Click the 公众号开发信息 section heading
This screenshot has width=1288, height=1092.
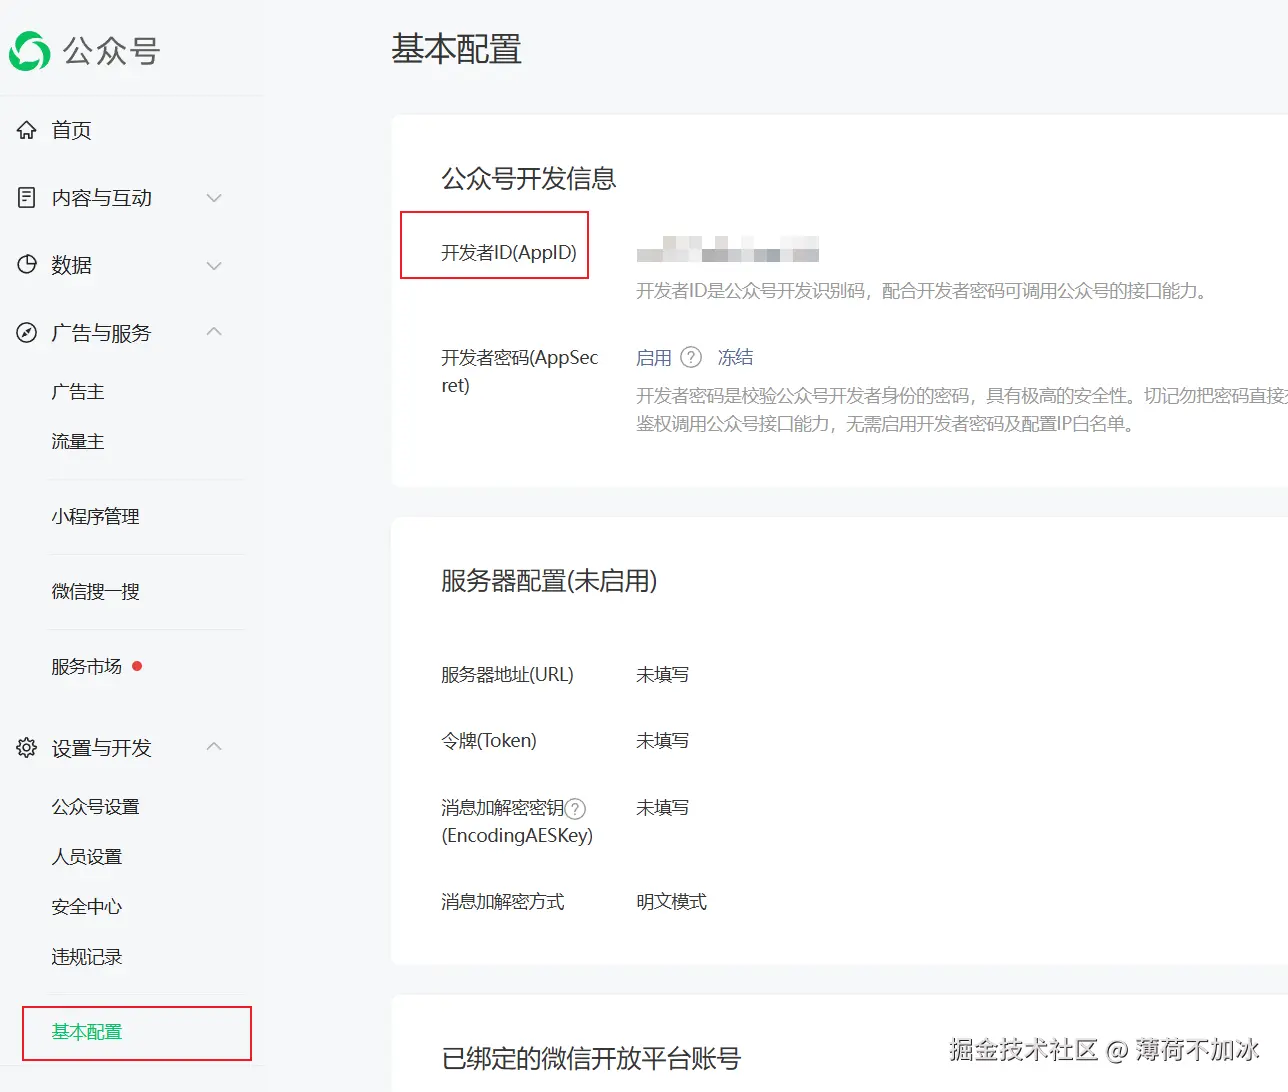pyautogui.click(x=529, y=179)
